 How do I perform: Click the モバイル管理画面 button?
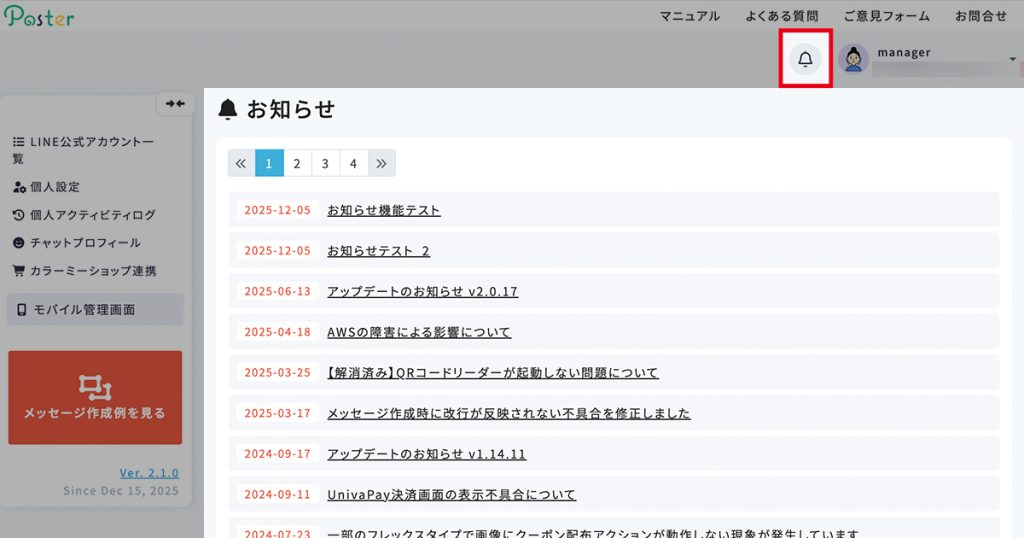(95, 309)
